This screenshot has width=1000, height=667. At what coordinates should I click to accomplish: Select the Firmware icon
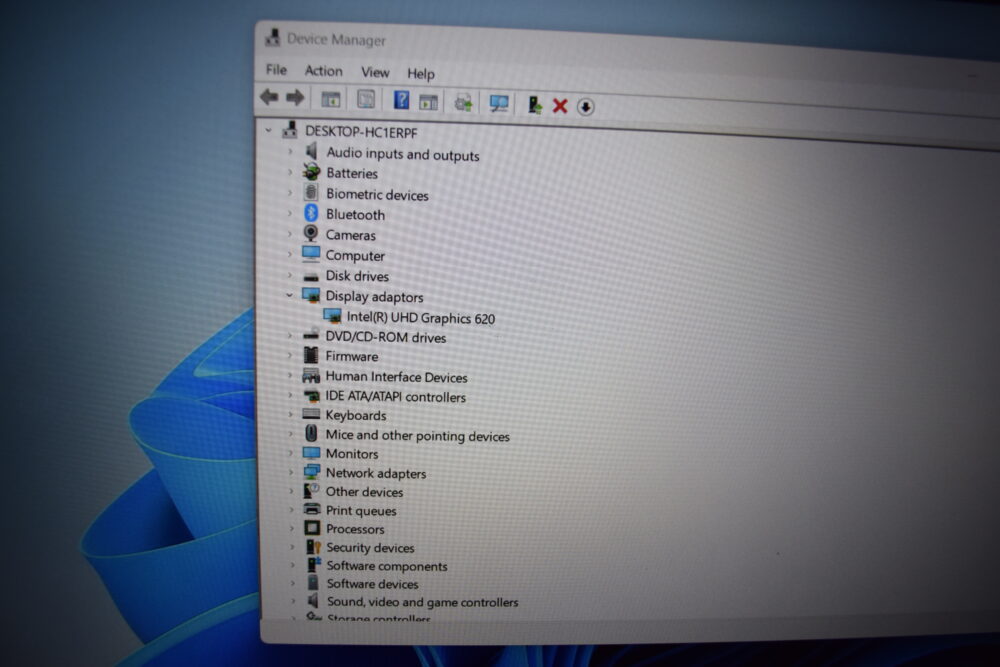pyautogui.click(x=311, y=355)
